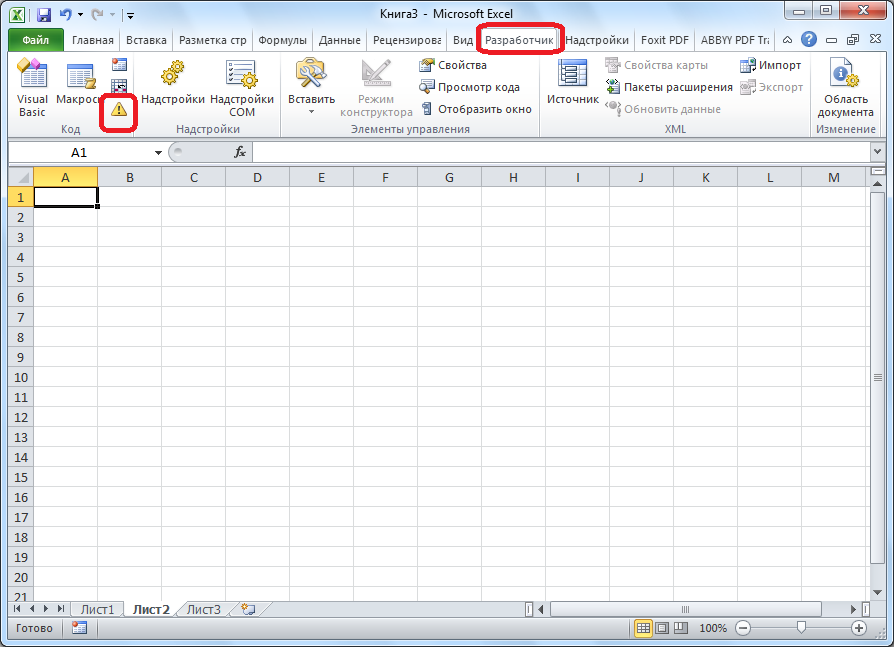Open Customize Quick Access Toolbar dropdown
The image size is (894, 647).
click(x=130, y=15)
